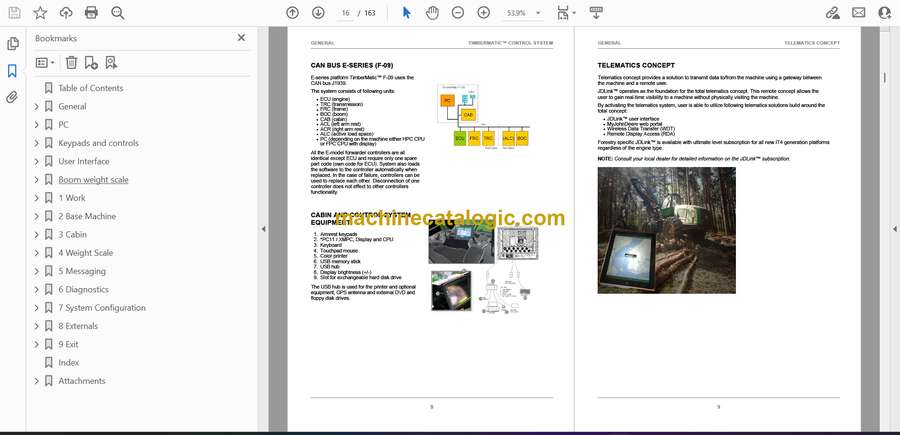
Task: Zoom in with the plus button
Action: click(x=484, y=13)
